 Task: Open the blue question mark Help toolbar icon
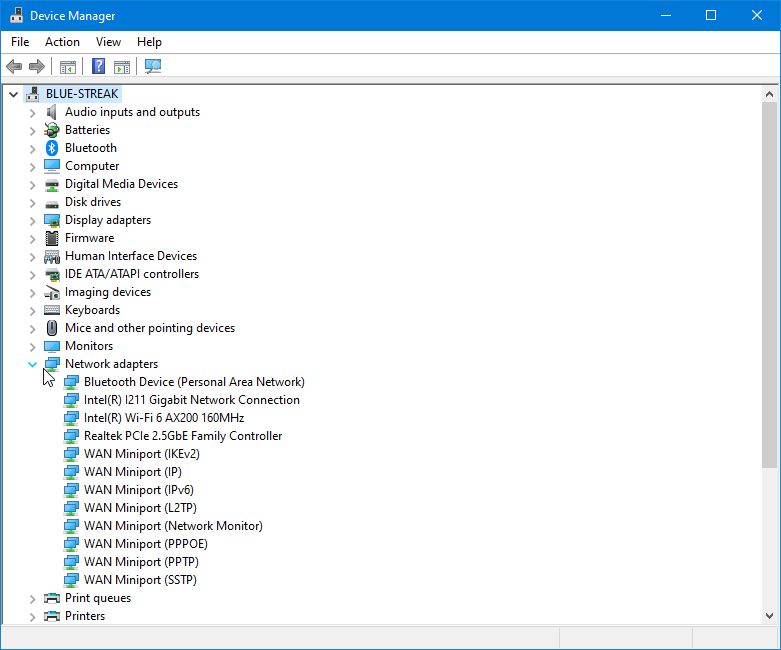[x=99, y=66]
